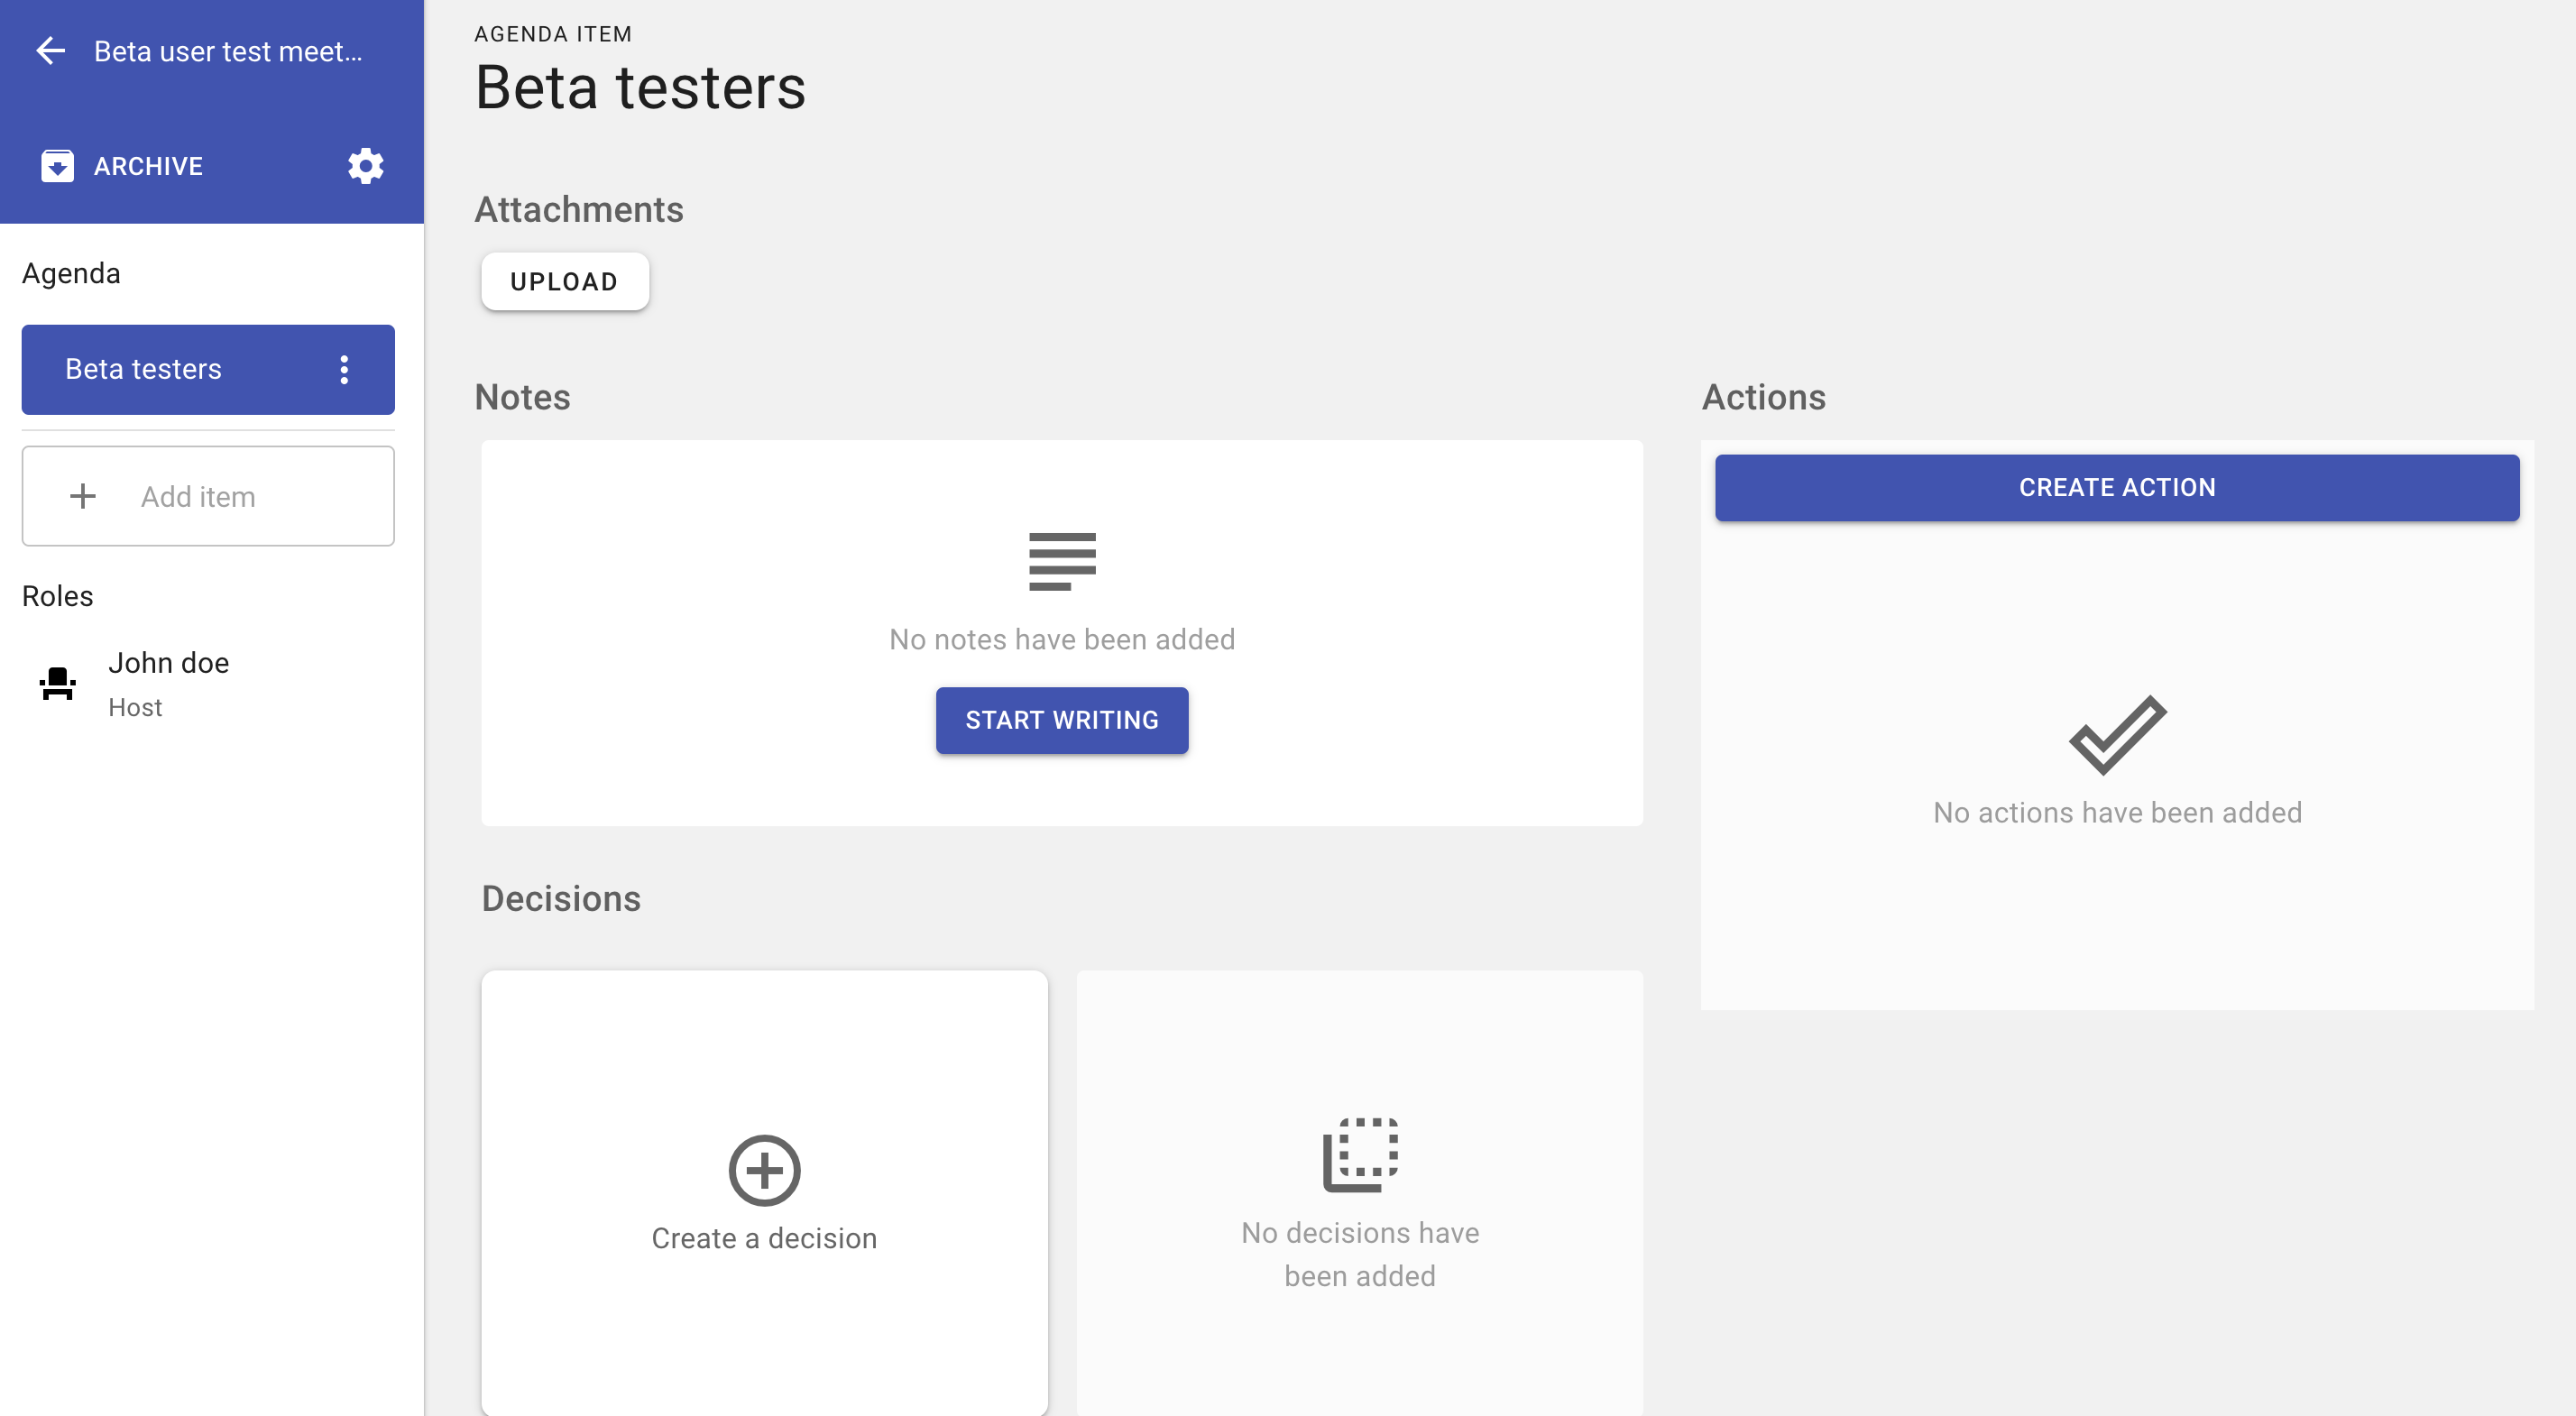The height and width of the screenshot is (1416, 2576).
Task: Open meeting settings gear icon
Action: (365, 166)
